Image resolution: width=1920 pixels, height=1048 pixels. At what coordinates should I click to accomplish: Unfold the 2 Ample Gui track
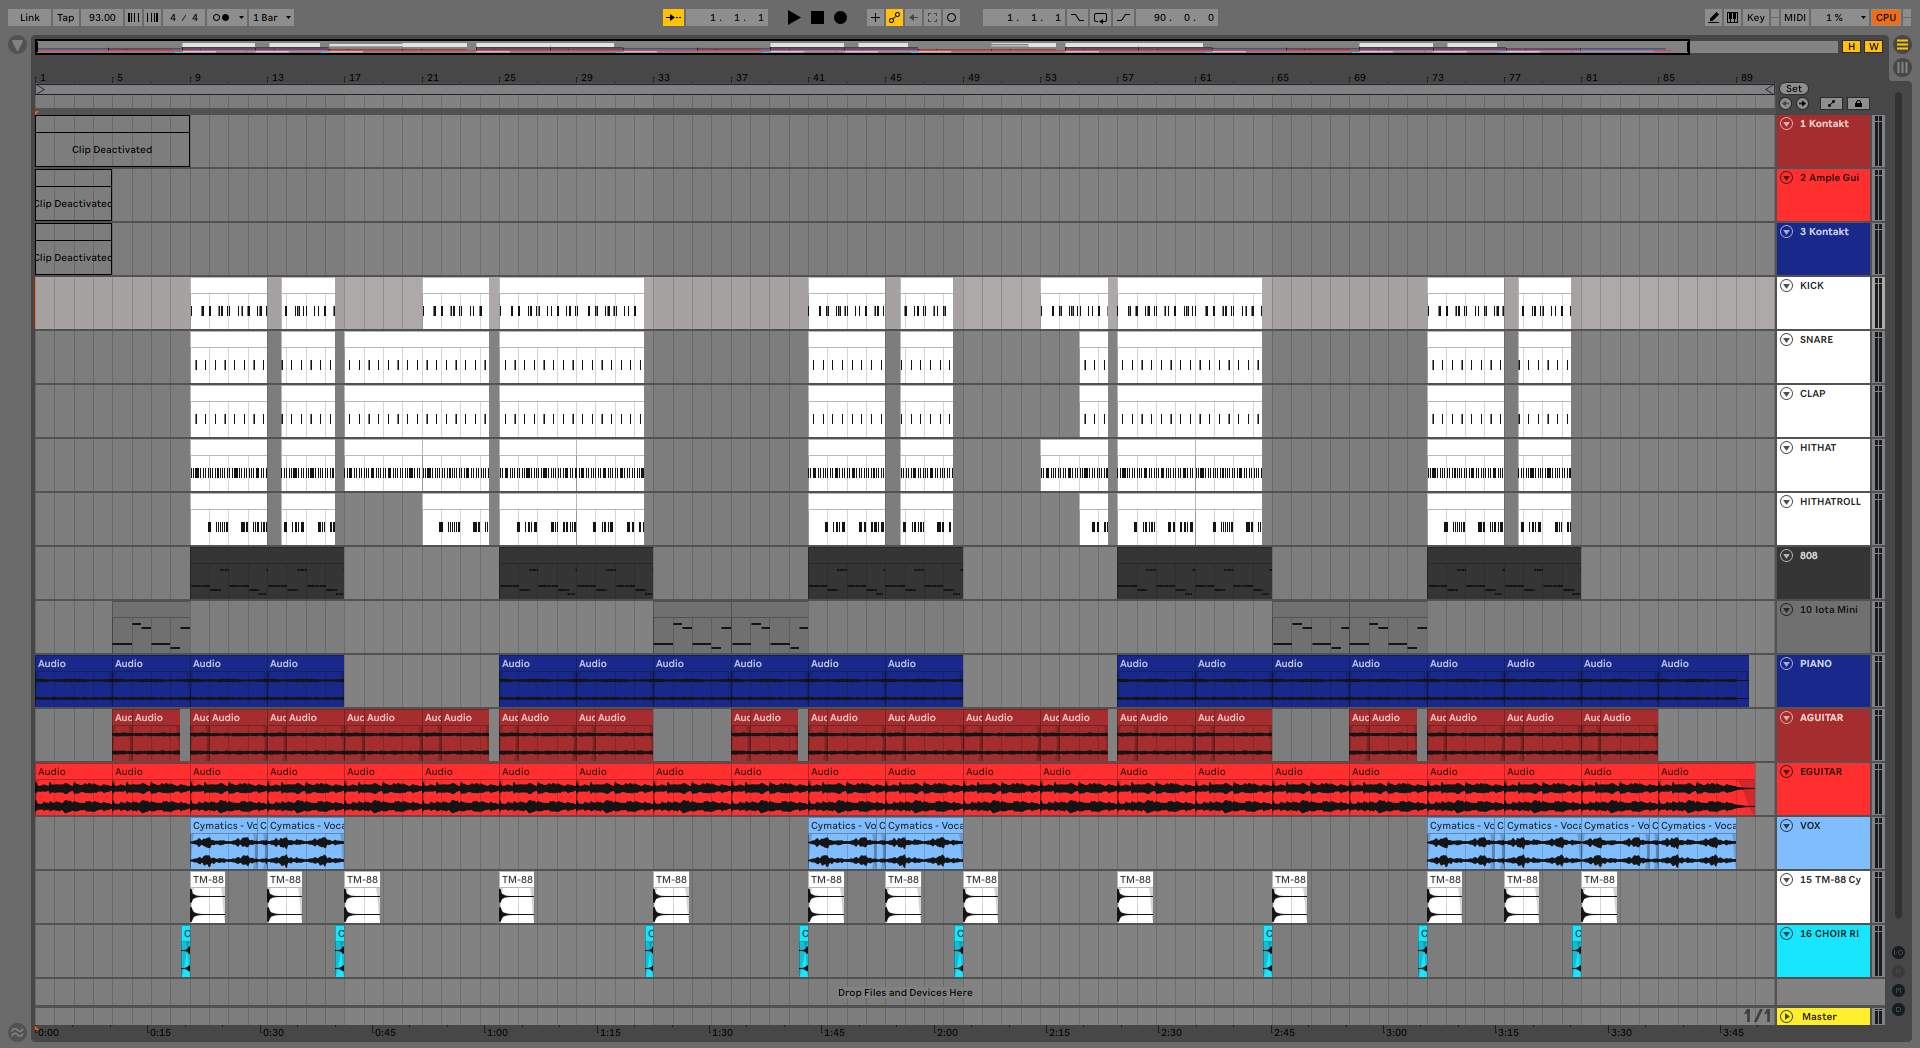[x=1786, y=178]
